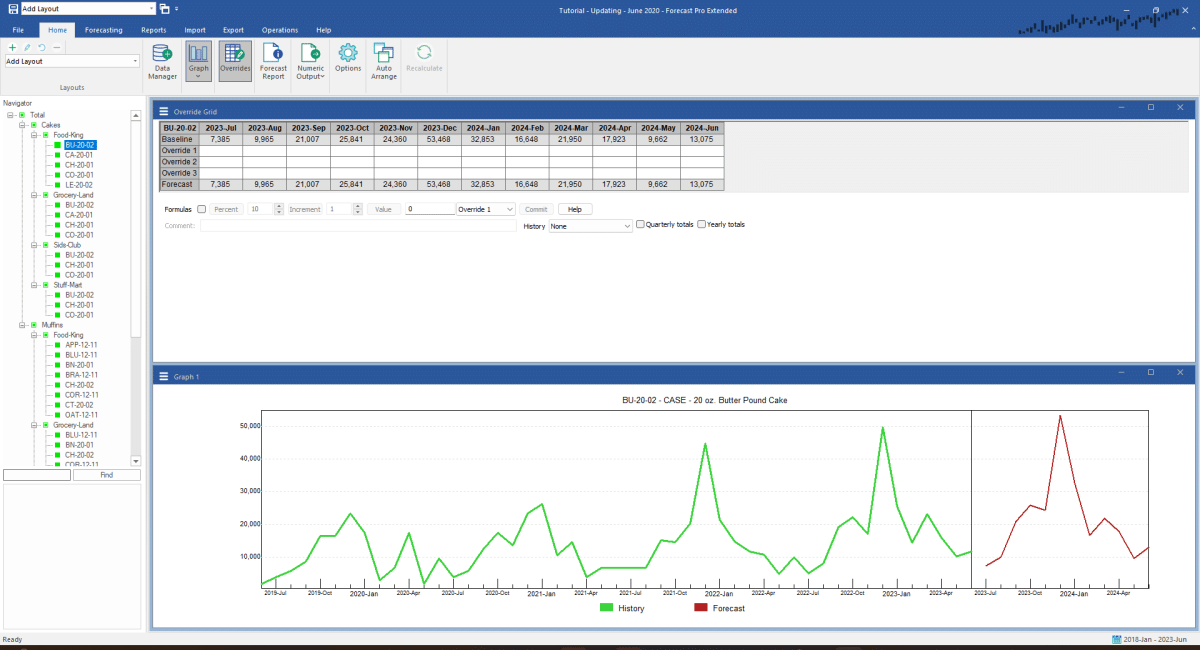Viewport: 1200px width, 650px height.
Task: Open the Forecast Report
Action: coord(273,62)
